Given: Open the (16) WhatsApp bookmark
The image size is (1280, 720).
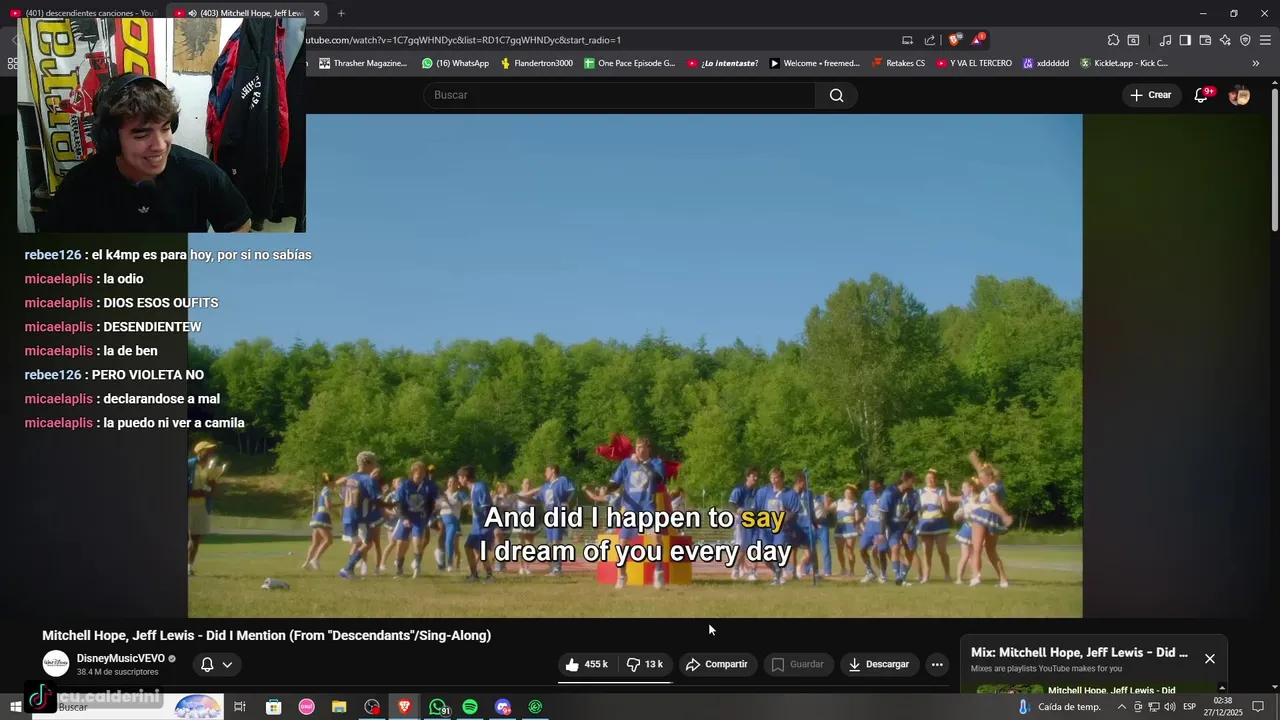Looking at the screenshot, I should point(455,63).
